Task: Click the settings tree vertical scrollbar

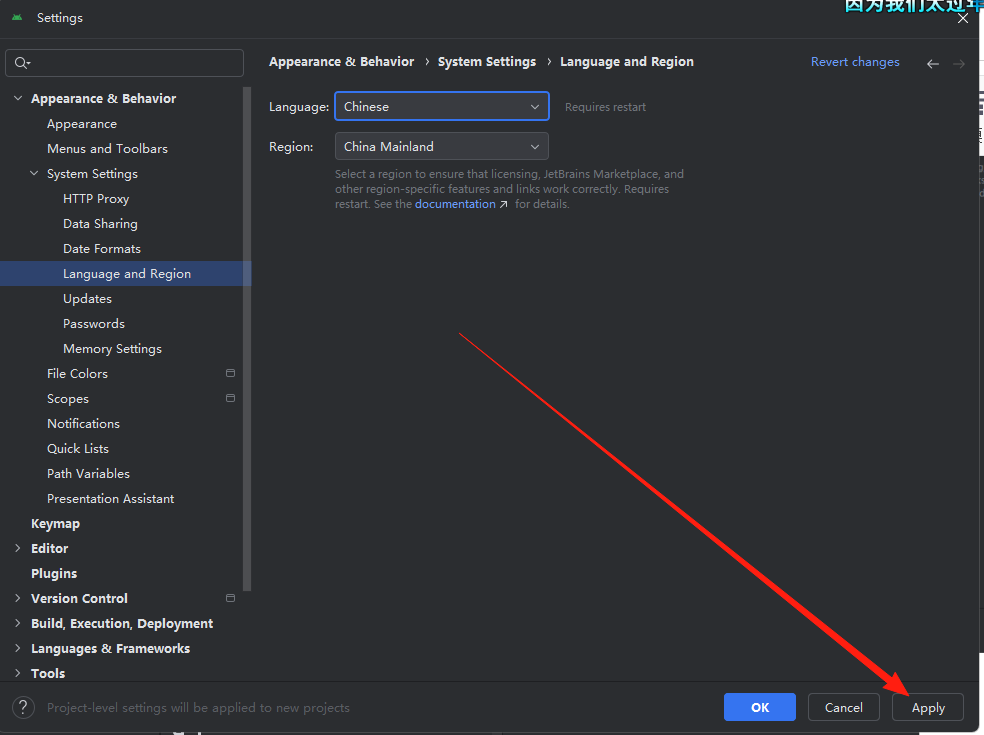Action: click(247, 339)
